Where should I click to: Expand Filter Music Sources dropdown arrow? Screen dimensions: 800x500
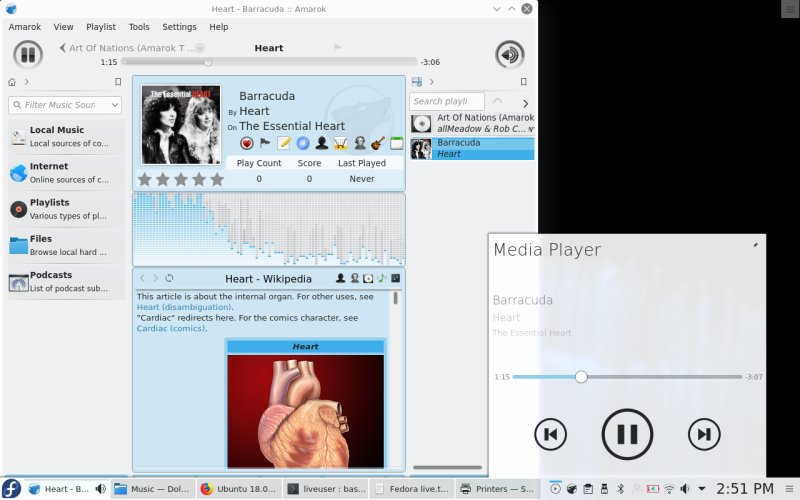point(115,105)
